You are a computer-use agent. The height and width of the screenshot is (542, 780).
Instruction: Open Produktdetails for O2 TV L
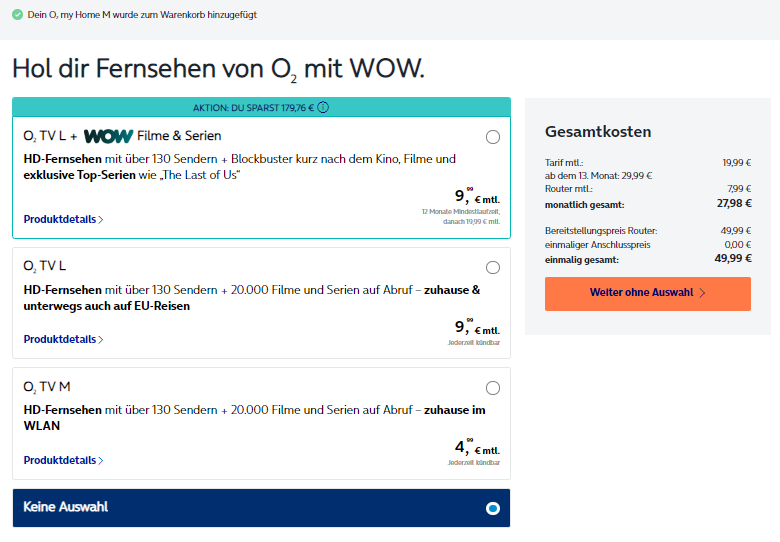pyautogui.click(x=63, y=339)
